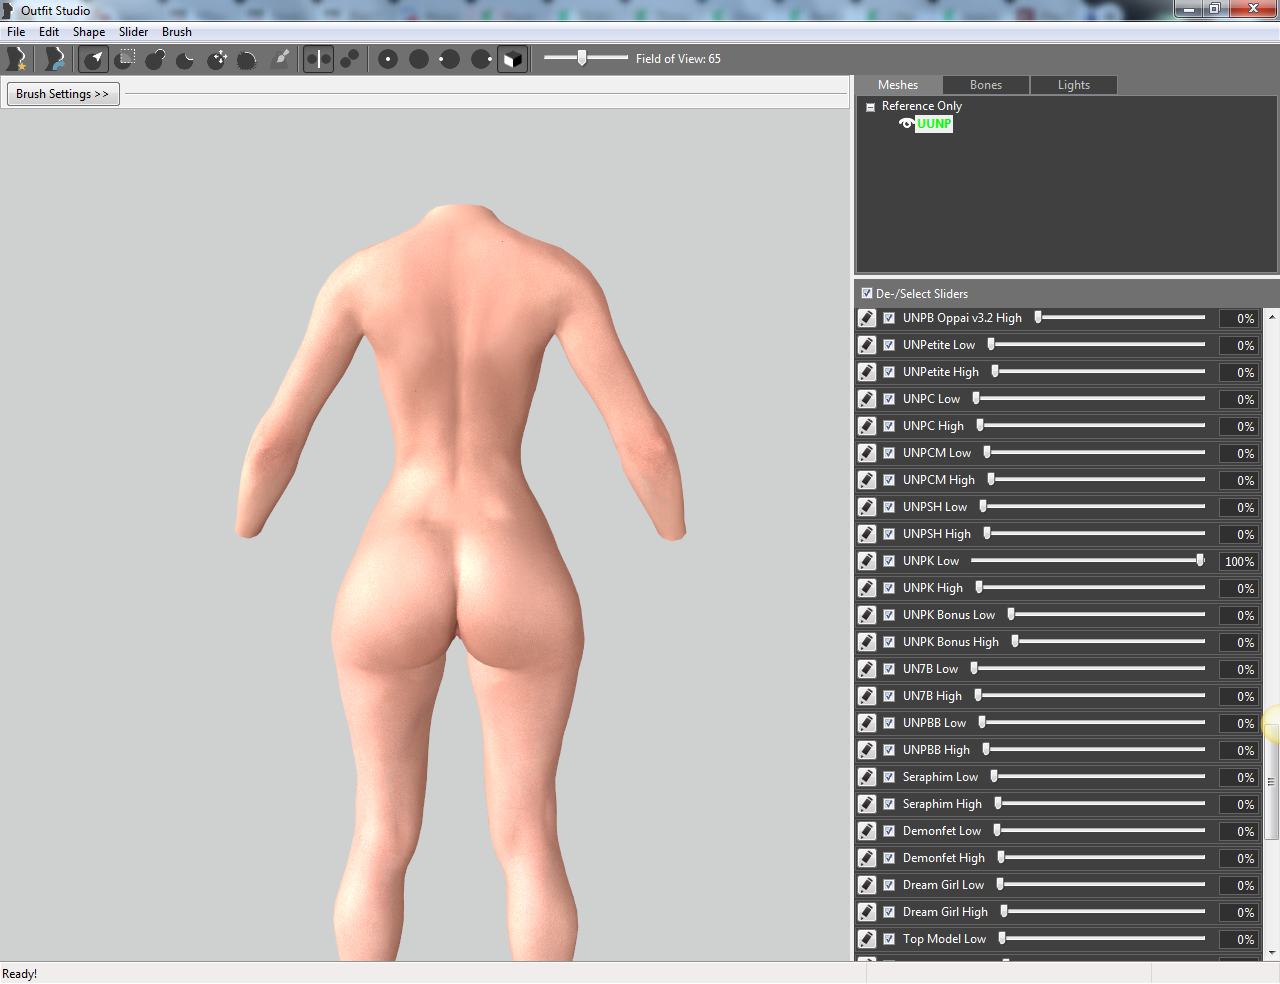Toggle perspective view cube icon
Viewport: 1280px width, 984px height.
point(512,59)
